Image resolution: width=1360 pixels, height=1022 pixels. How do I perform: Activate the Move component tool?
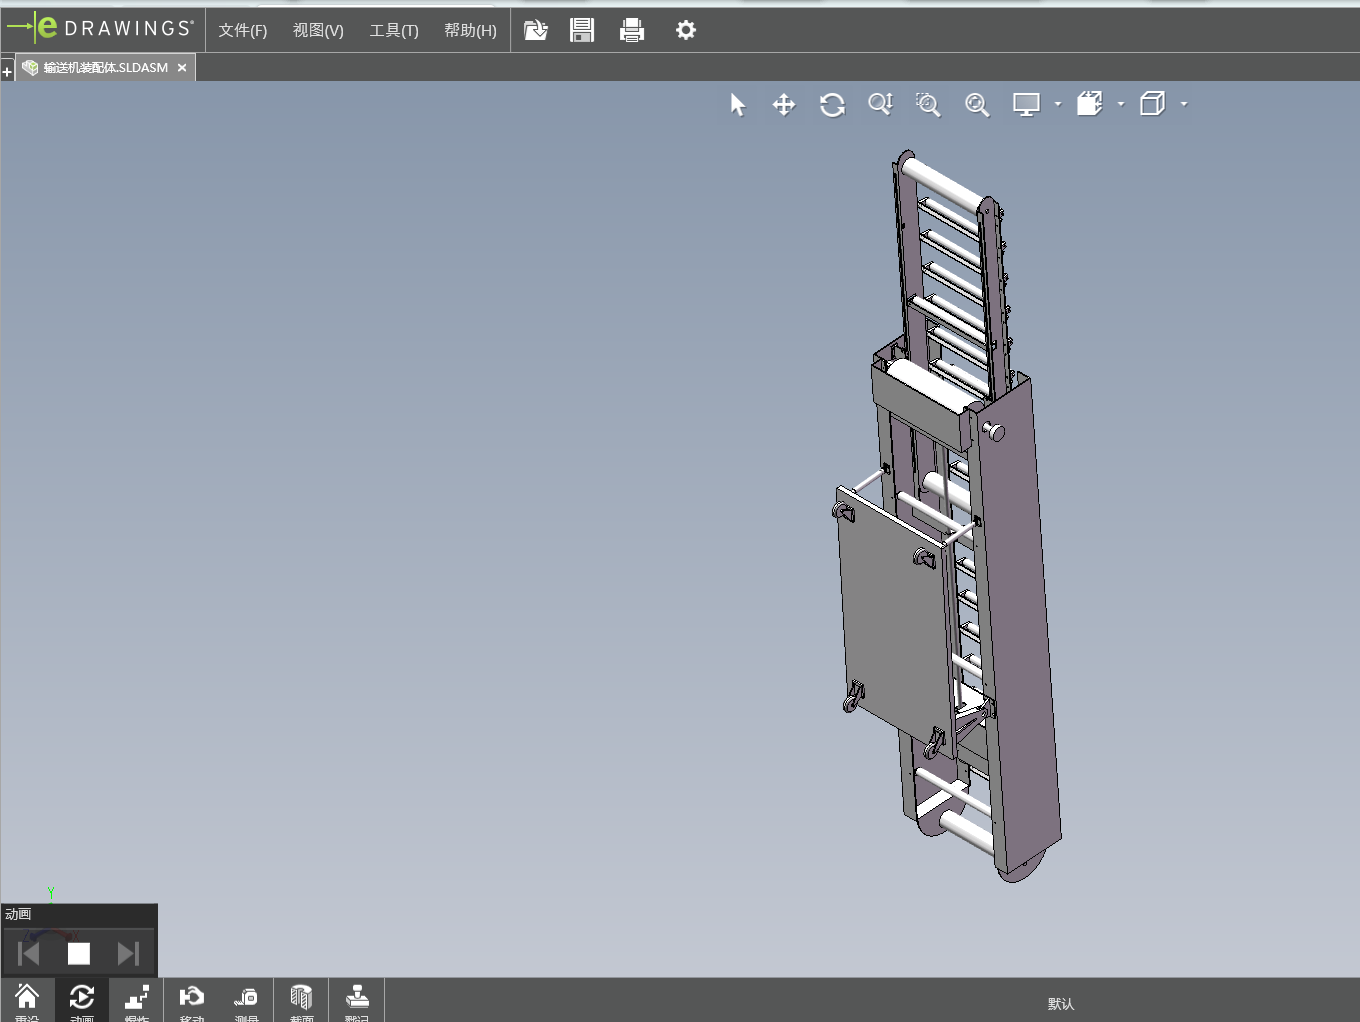click(192, 1000)
